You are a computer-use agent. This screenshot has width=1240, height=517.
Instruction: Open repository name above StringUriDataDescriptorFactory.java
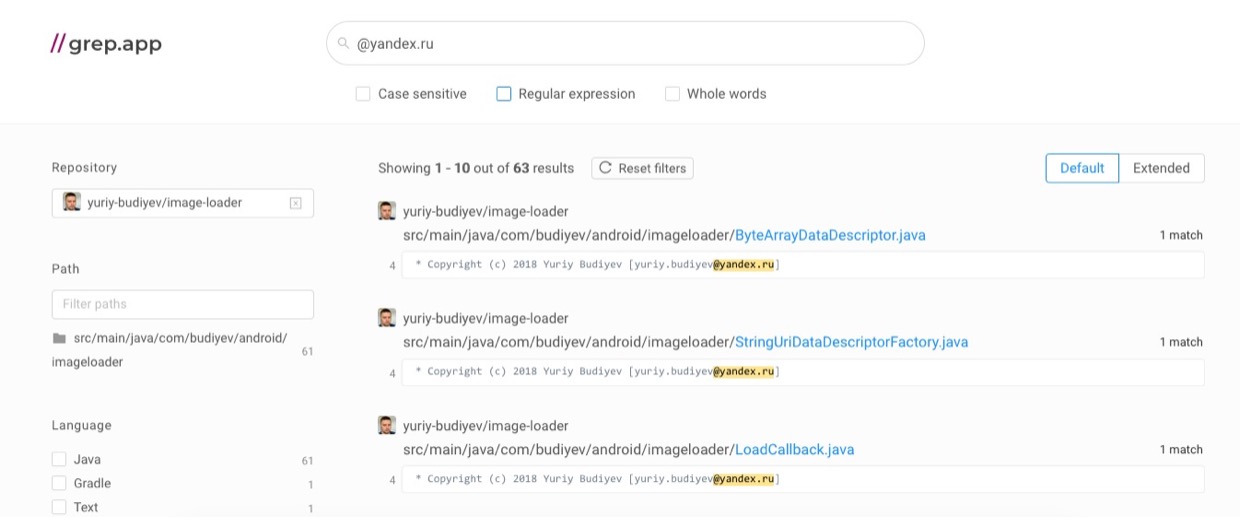point(486,318)
